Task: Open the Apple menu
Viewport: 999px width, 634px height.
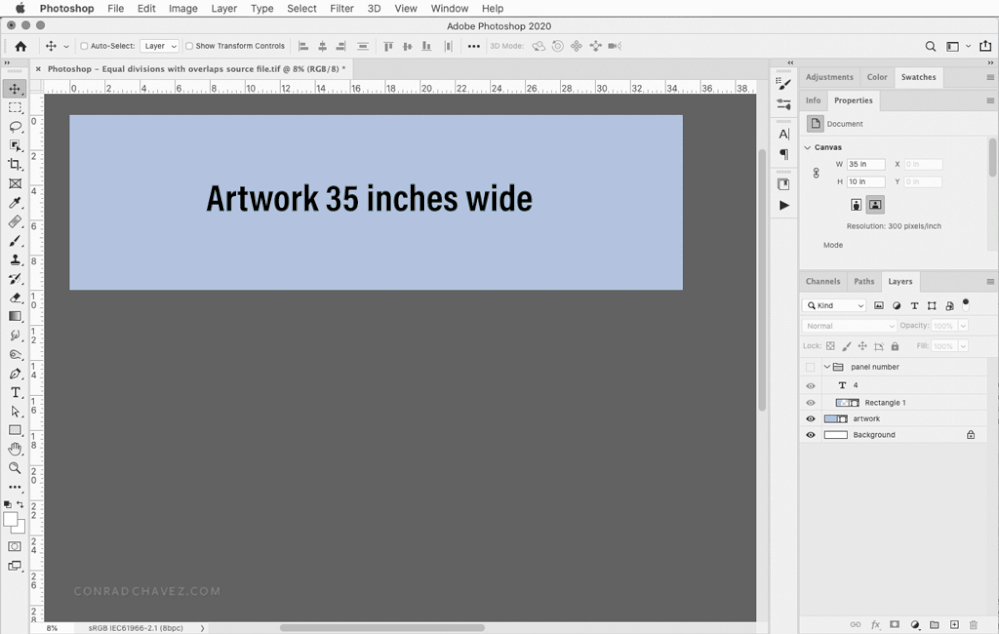Action: tap(20, 8)
